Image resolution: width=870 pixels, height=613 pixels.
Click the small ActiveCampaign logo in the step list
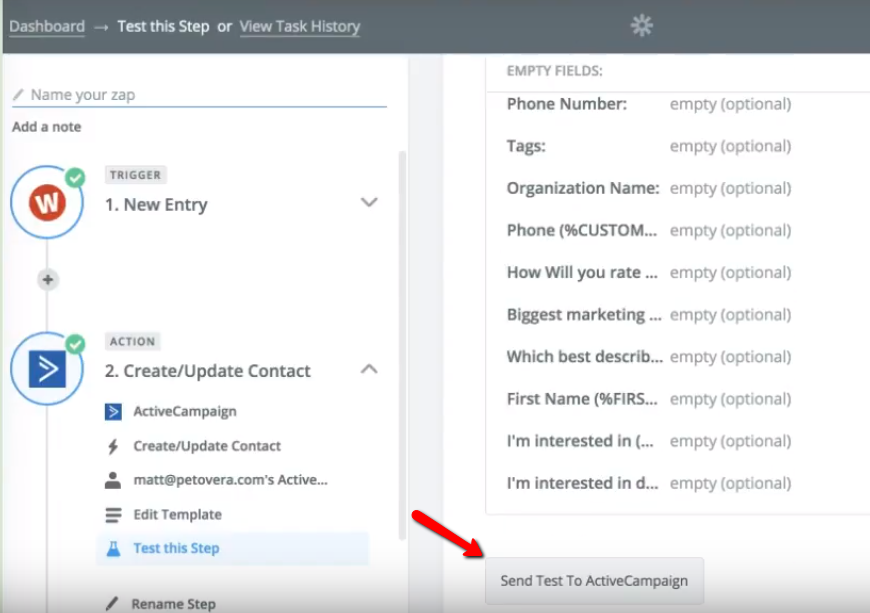tap(113, 412)
